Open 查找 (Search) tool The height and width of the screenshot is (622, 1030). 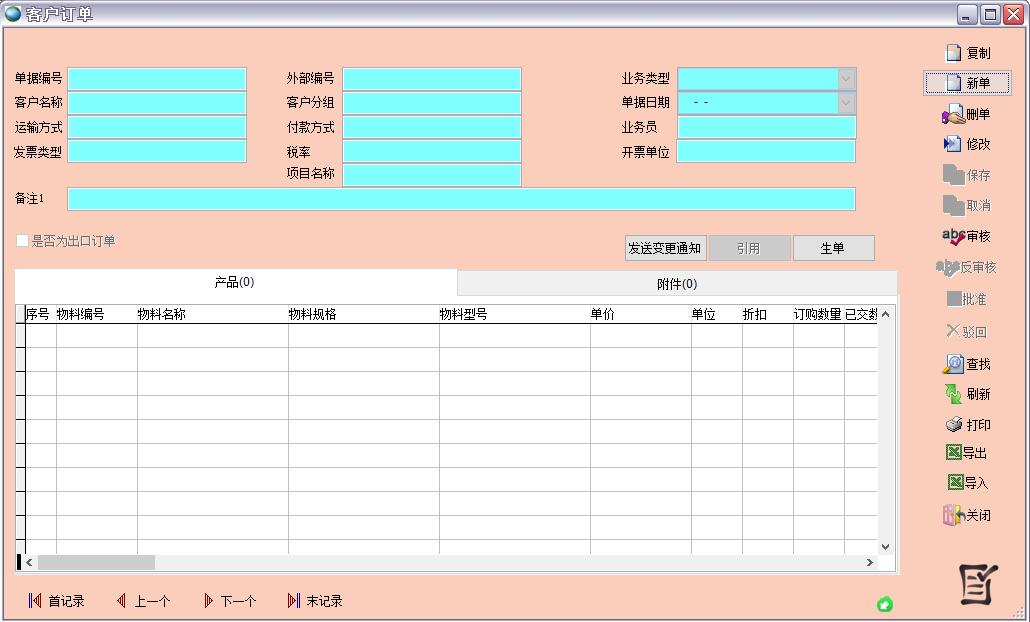click(966, 364)
